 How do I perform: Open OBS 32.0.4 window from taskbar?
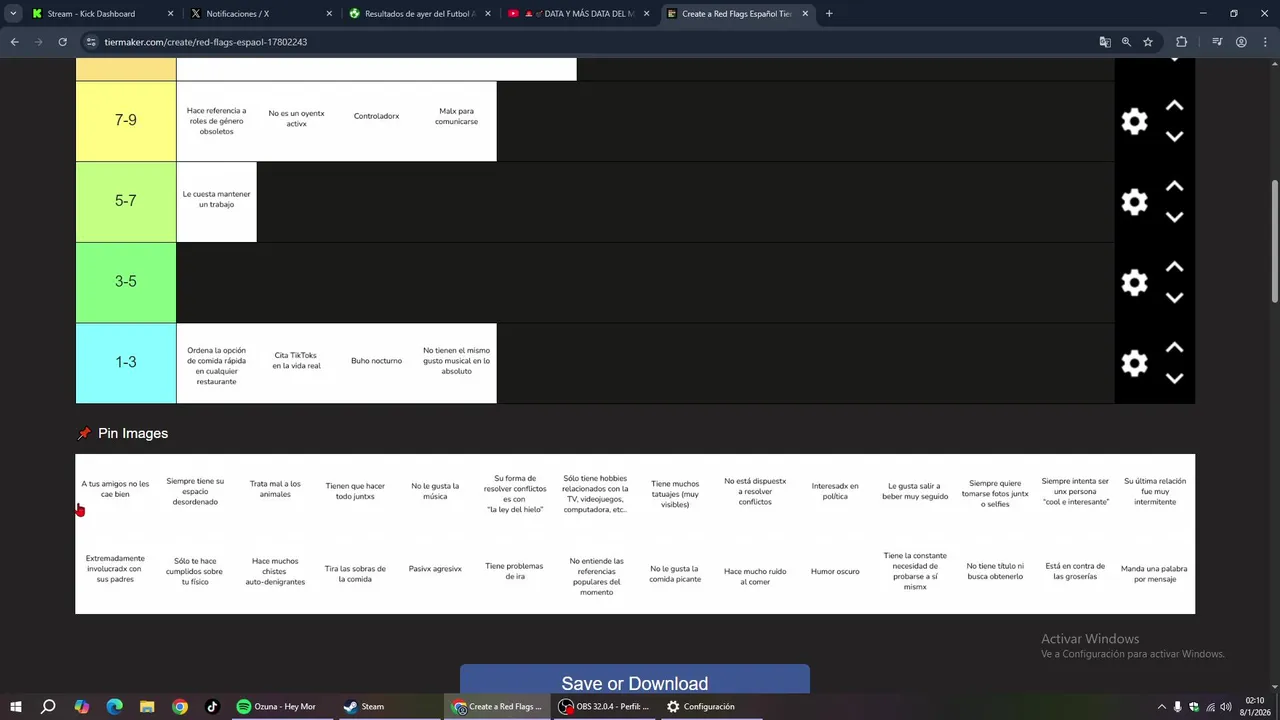[606, 706]
